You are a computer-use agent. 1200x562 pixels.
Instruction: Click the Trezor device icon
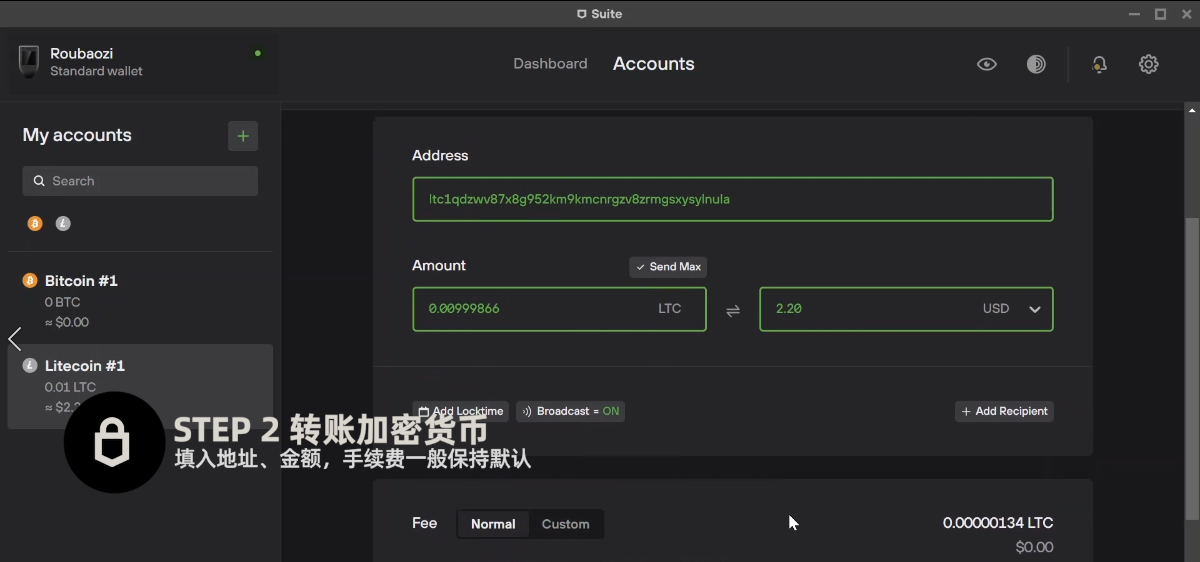tap(29, 62)
